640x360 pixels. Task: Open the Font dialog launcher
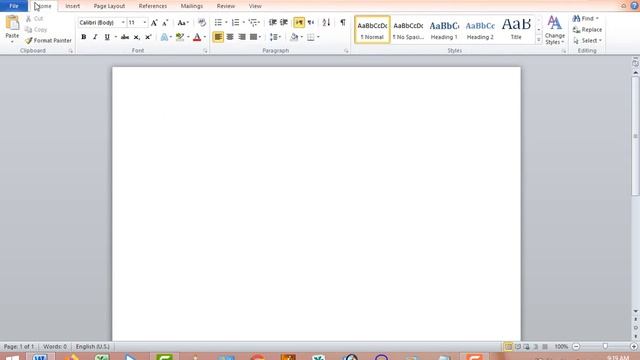coord(205,51)
